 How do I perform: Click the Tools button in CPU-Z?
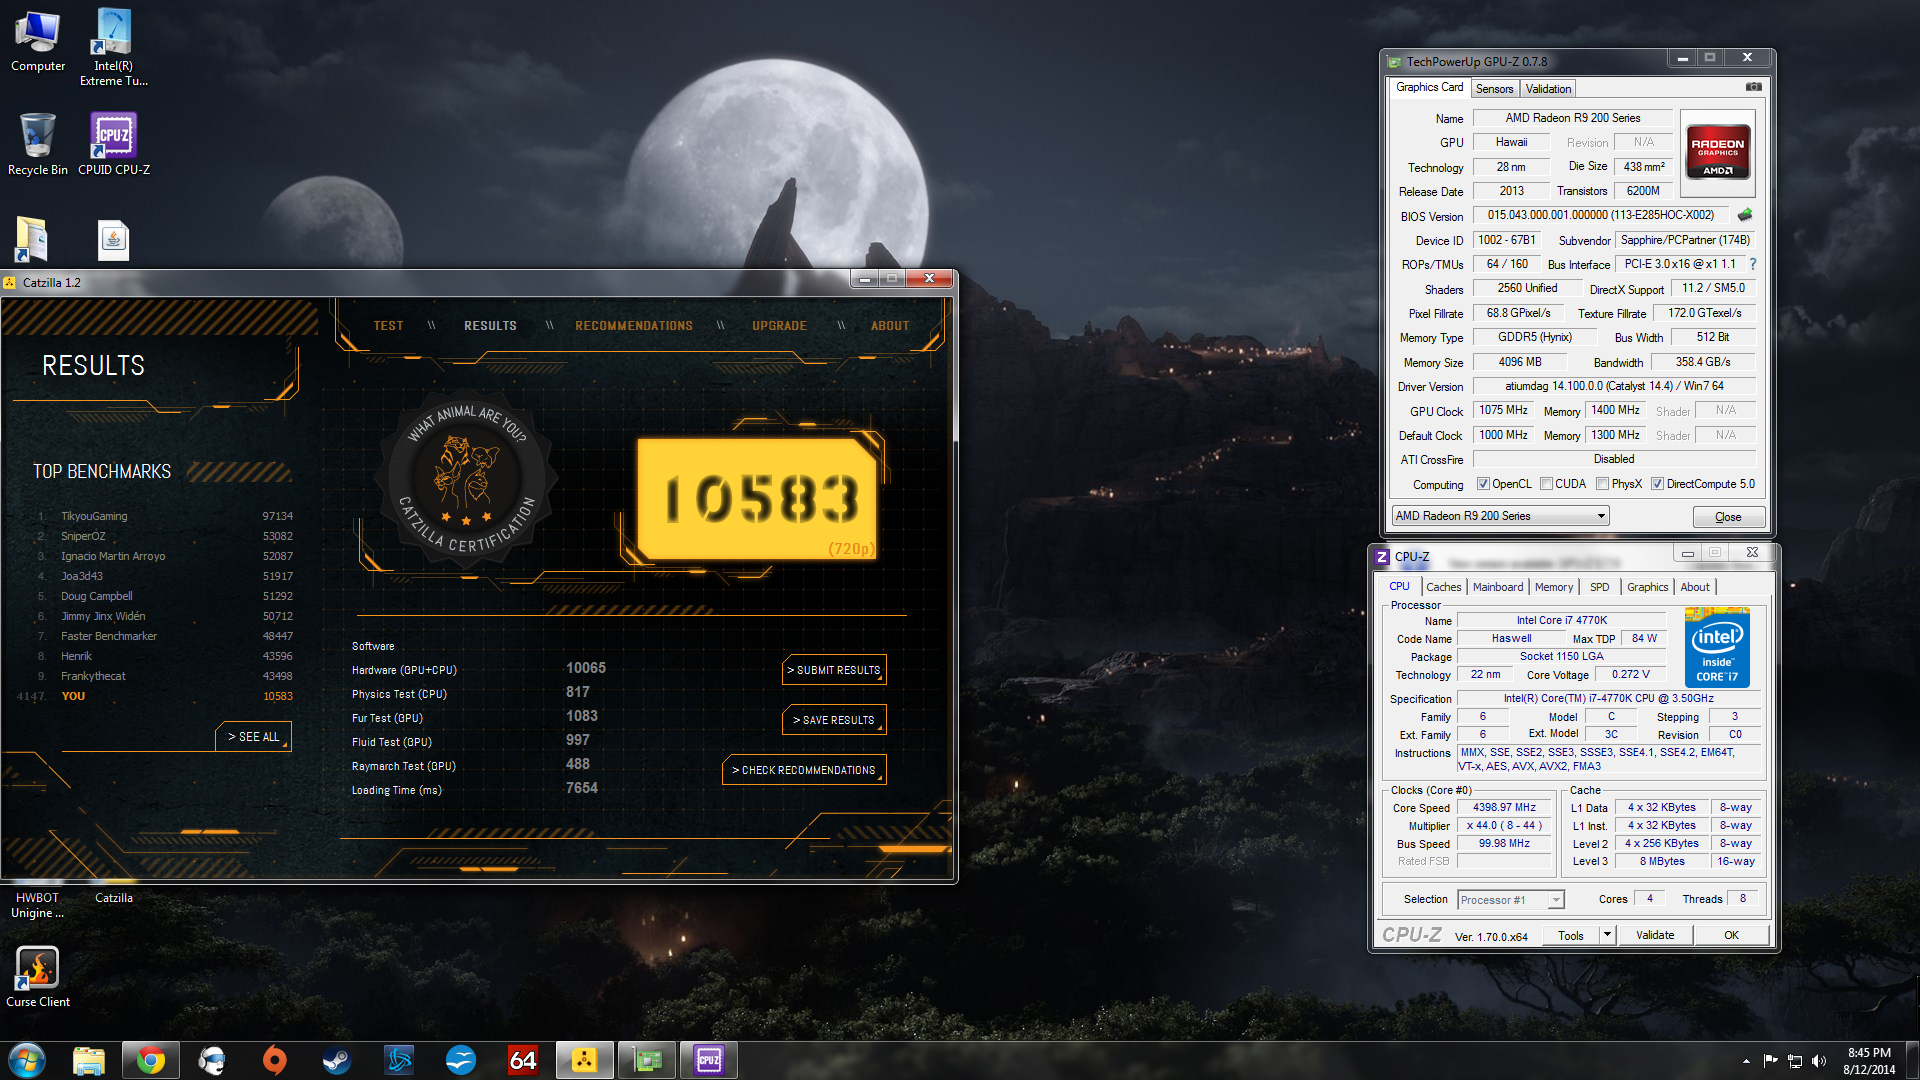point(1570,935)
